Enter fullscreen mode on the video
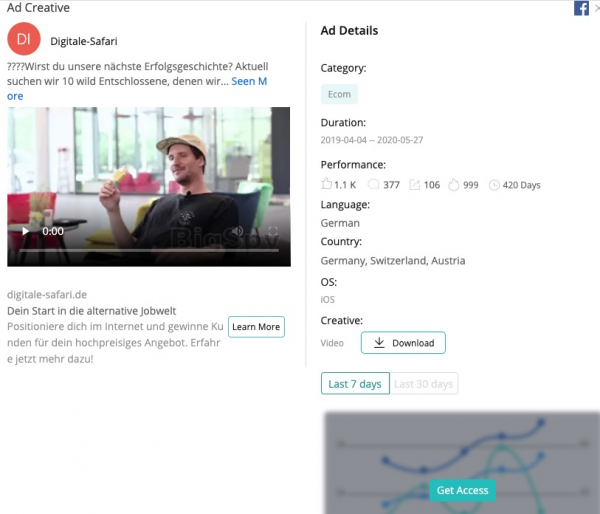 pos(273,231)
